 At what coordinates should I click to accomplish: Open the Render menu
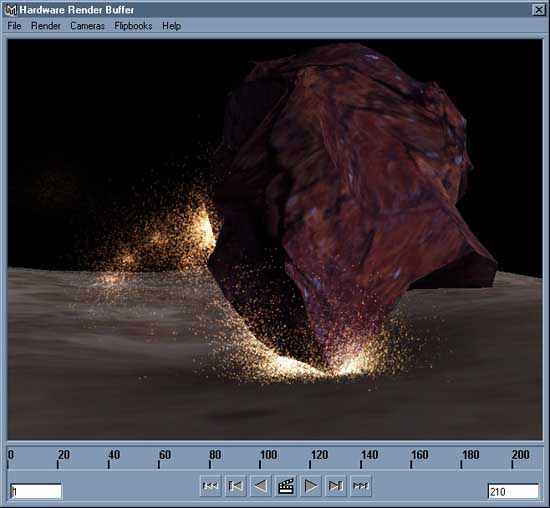tap(46, 26)
